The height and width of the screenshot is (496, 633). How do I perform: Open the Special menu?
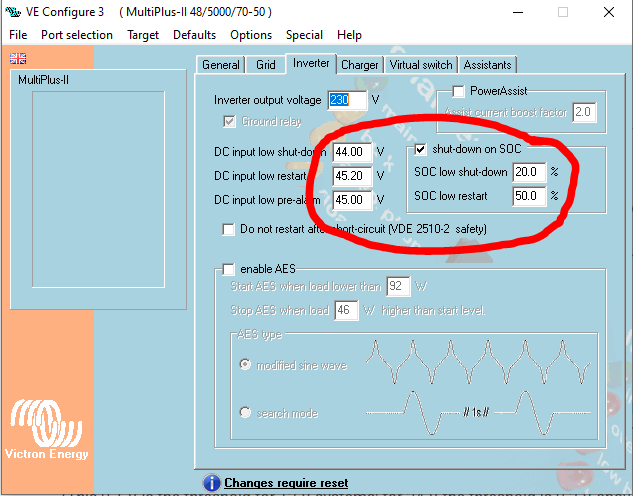[304, 34]
